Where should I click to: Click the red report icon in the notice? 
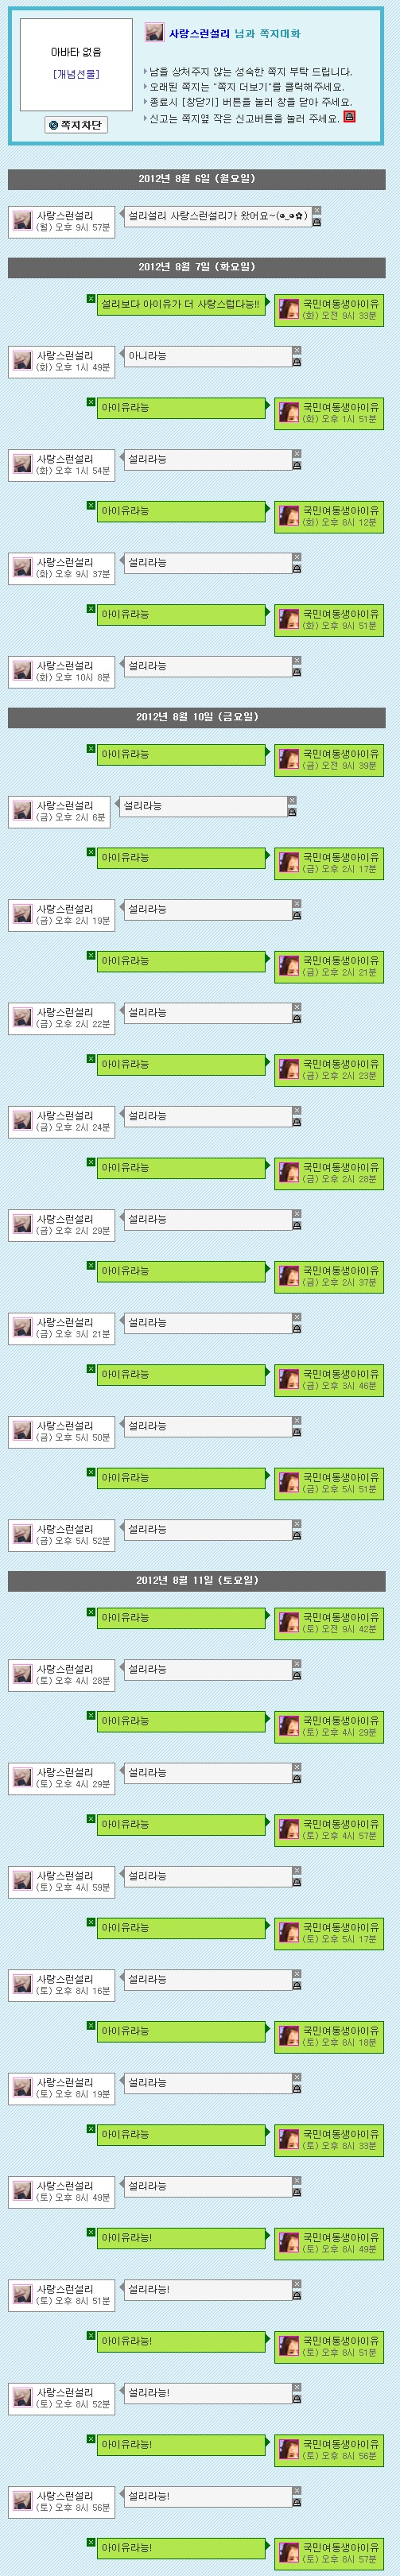[349, 117]
